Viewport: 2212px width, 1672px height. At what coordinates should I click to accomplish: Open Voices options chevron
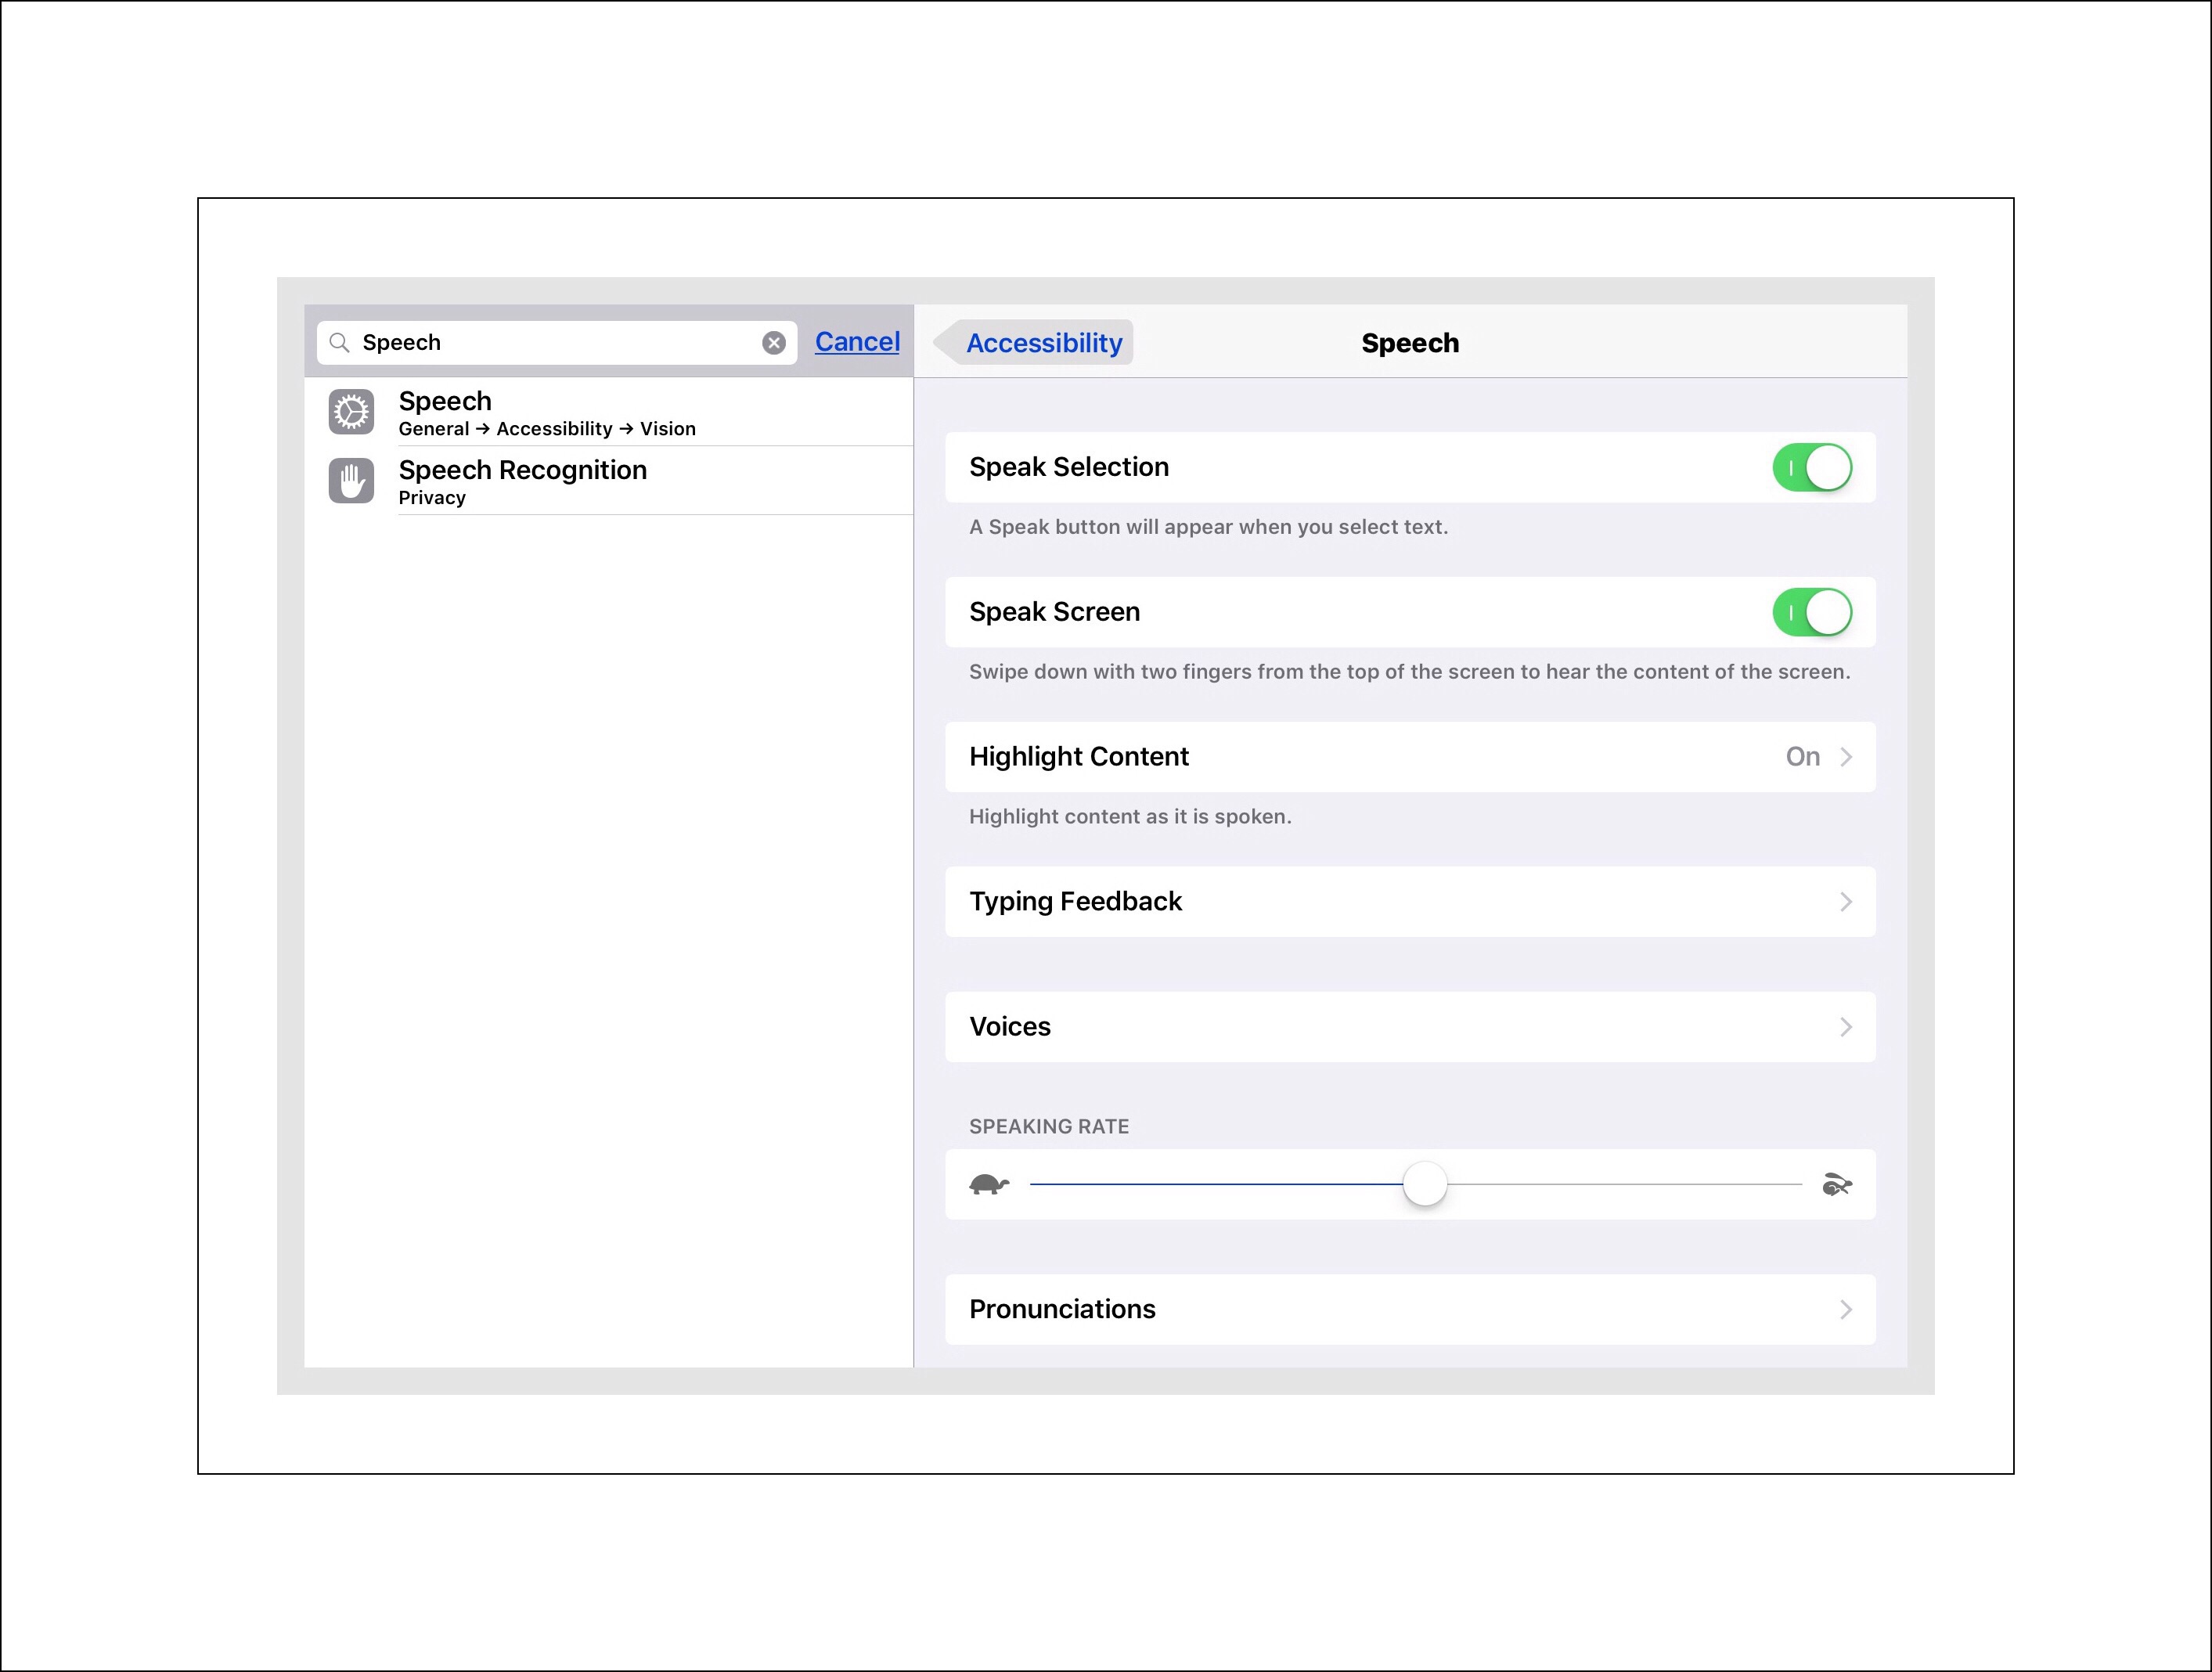tap(1846, 1027)
